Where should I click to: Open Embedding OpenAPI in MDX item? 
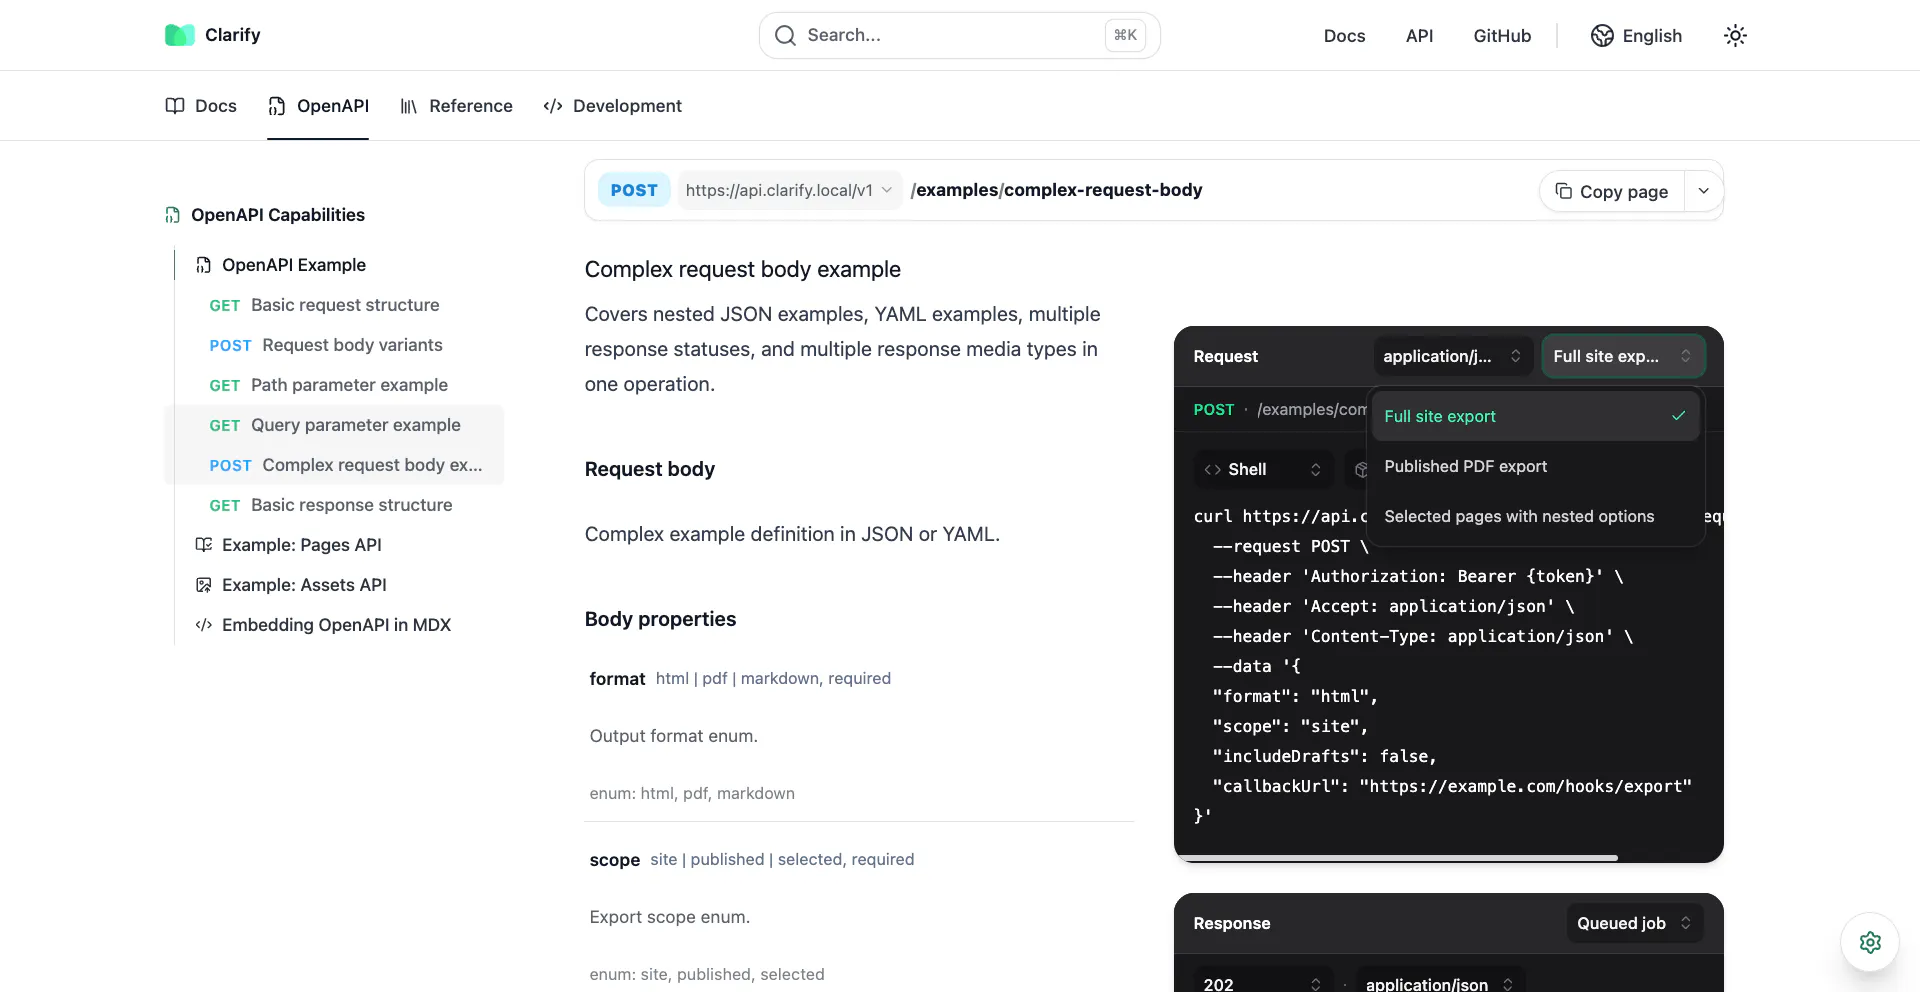click(x=336, y=625)
